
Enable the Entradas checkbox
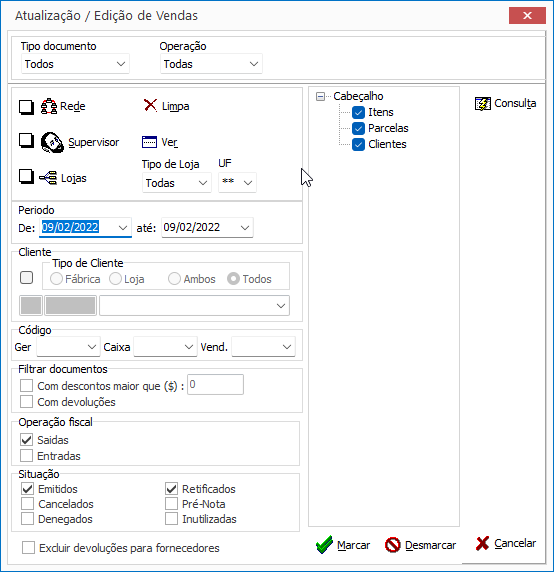[27, 456]
